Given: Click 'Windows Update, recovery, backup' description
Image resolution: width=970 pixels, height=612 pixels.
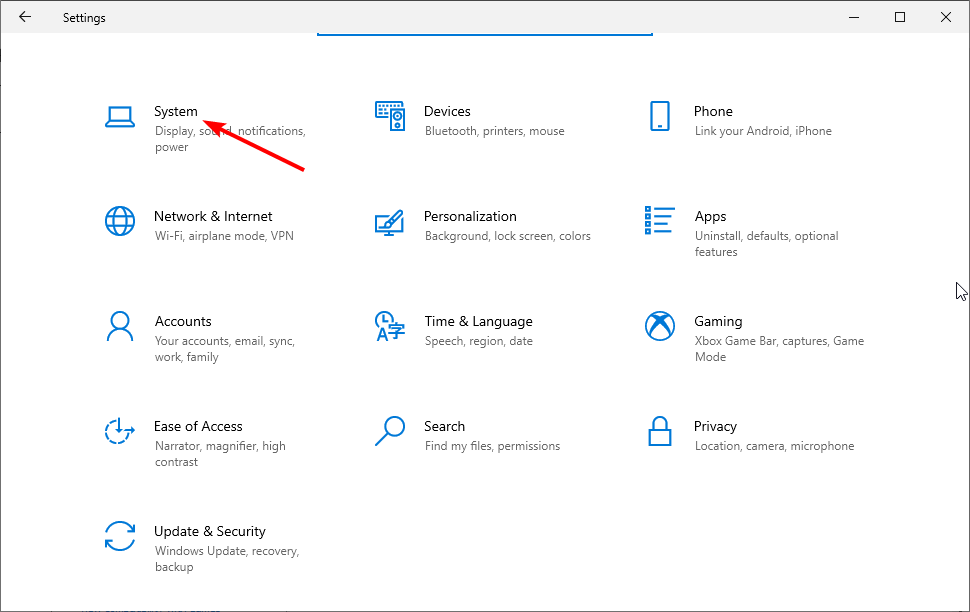Looking at the screenshot, I should [227, 559].
